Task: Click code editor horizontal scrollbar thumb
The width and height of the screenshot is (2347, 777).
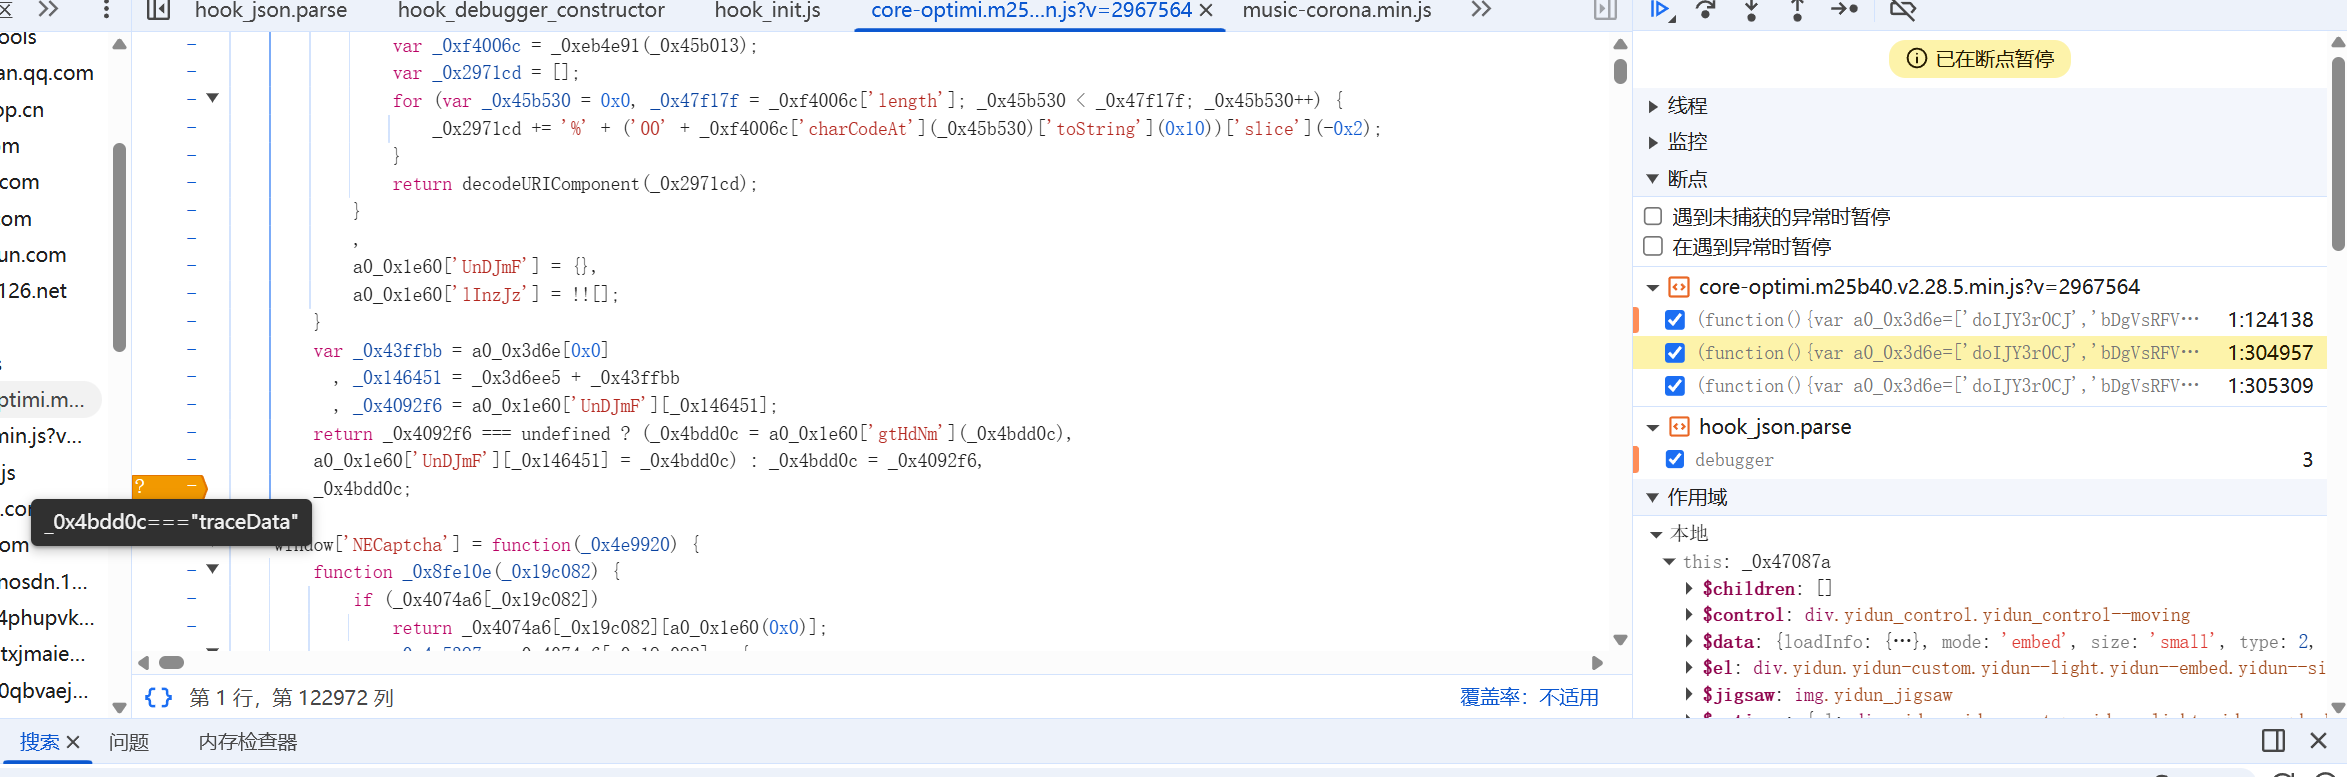Action: pyautogui.click(x=172, y=662)
